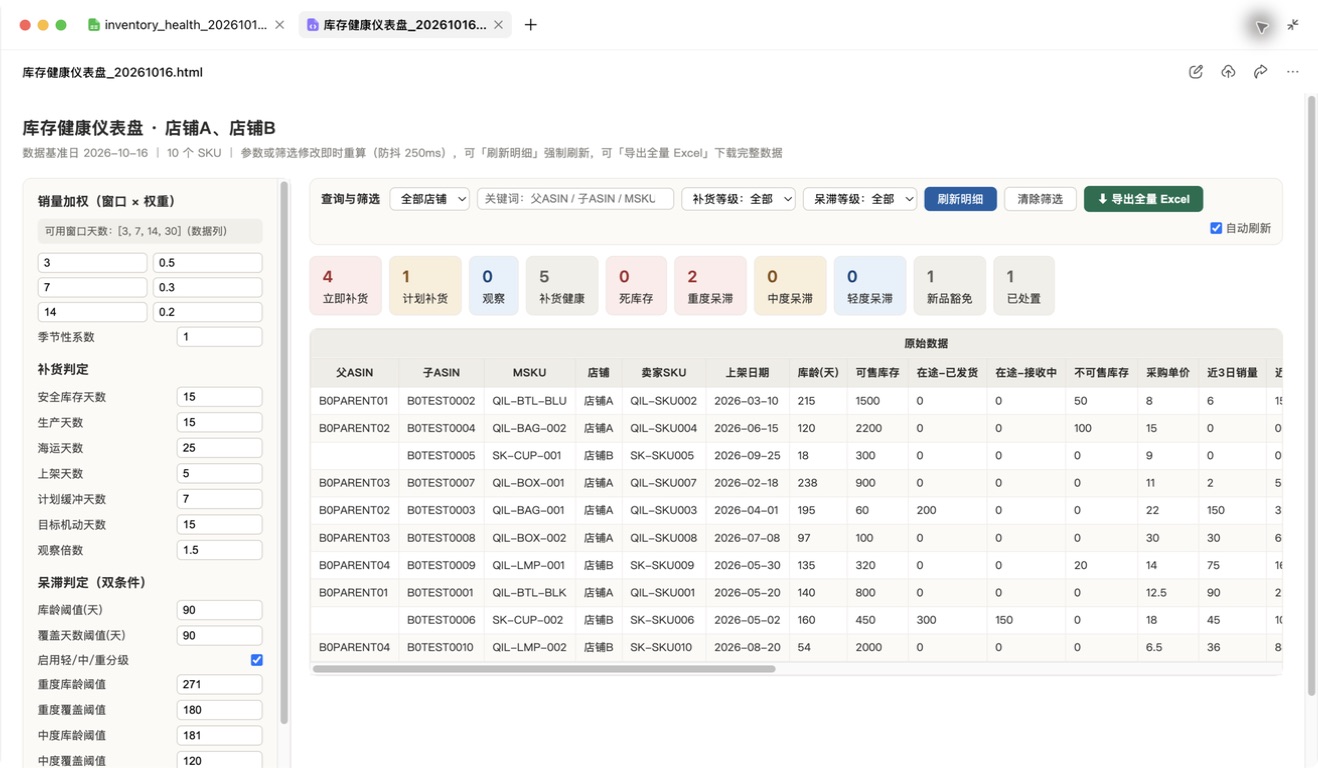
Task: Click the 重度呆滞 summary card
Action: point(710,286)
